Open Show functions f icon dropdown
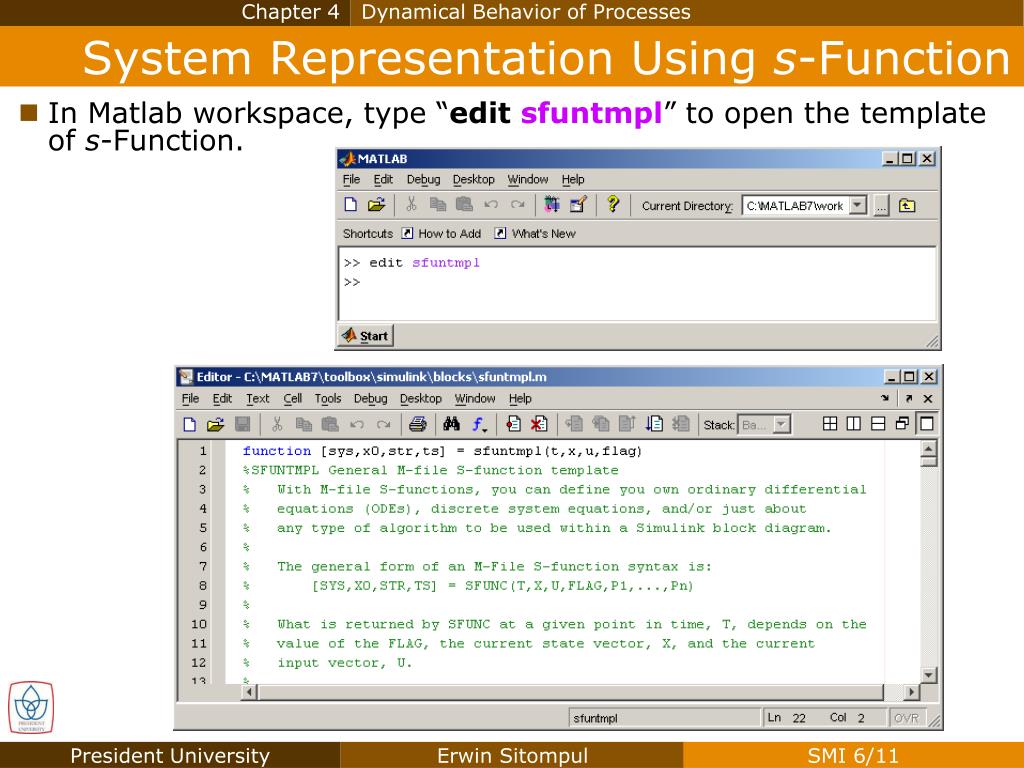 click(x=479, y=425)
